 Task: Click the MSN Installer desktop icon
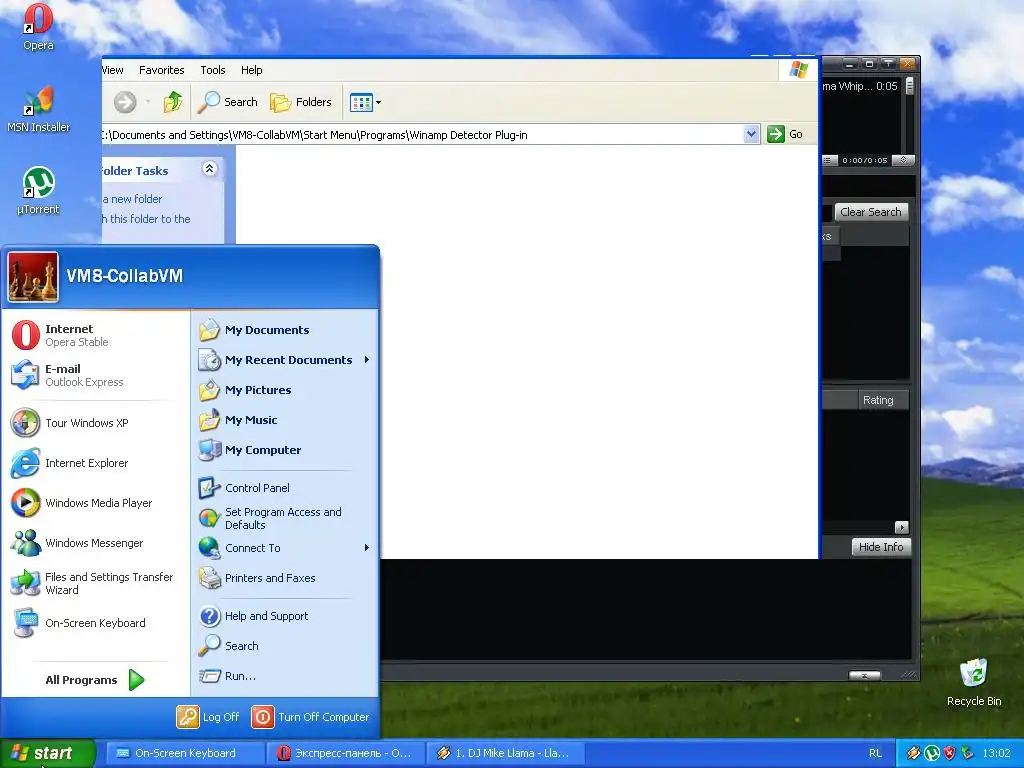pos(38,109)
